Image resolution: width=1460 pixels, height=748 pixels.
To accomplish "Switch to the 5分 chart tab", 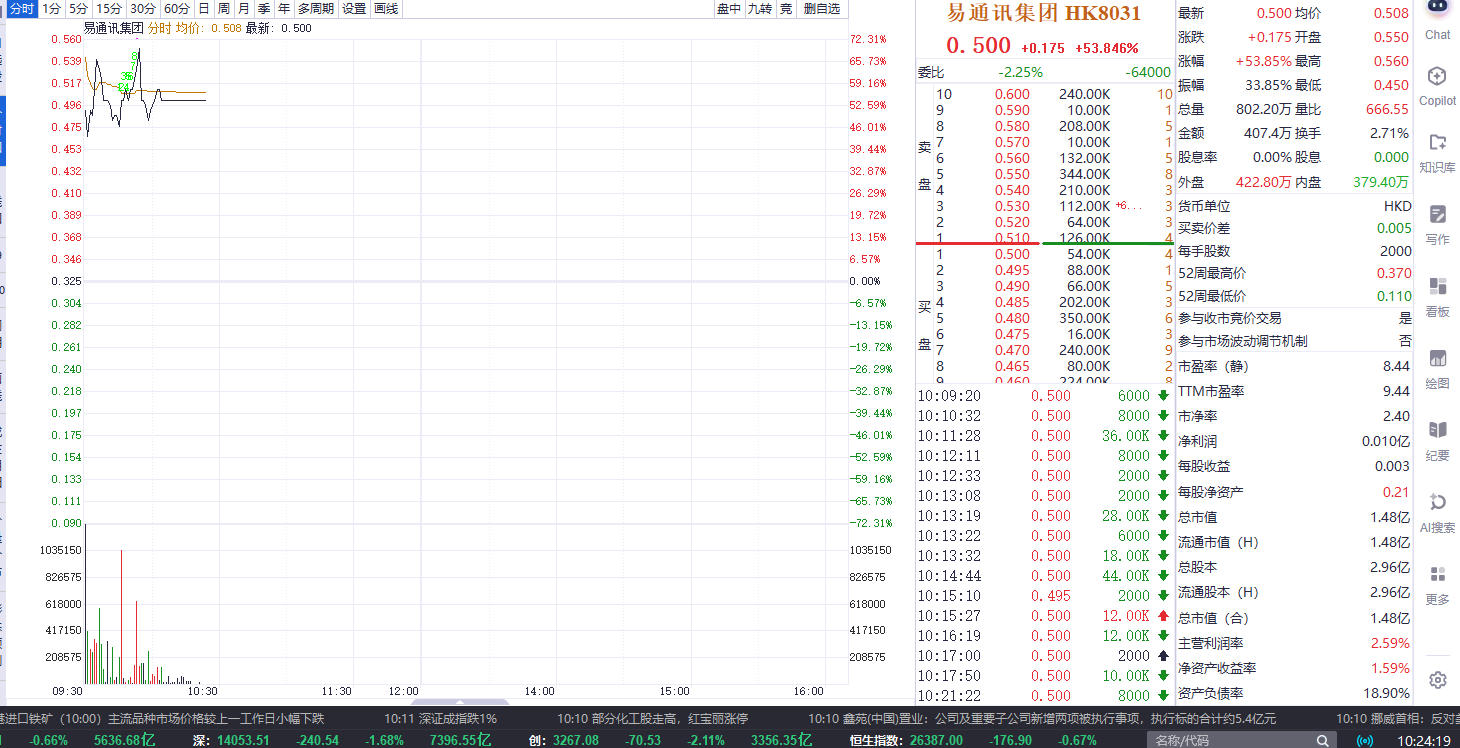I will [79, 9].
